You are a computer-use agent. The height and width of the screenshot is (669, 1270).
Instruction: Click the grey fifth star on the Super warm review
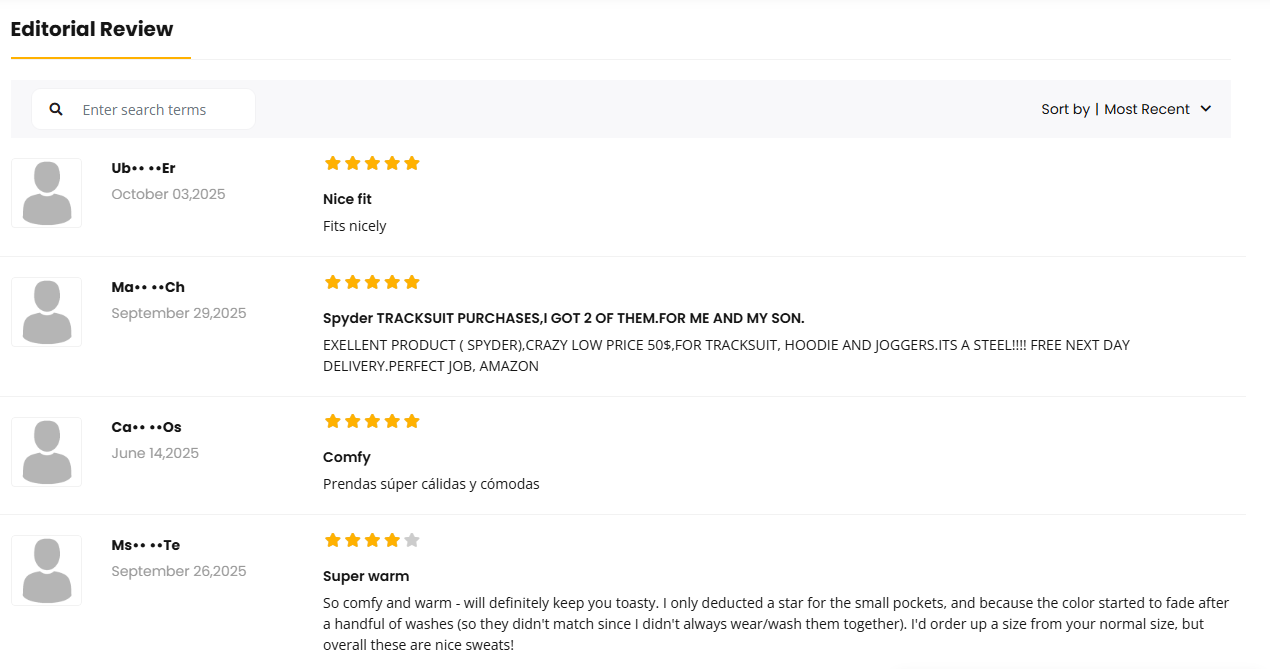click(x=412, y=540)
